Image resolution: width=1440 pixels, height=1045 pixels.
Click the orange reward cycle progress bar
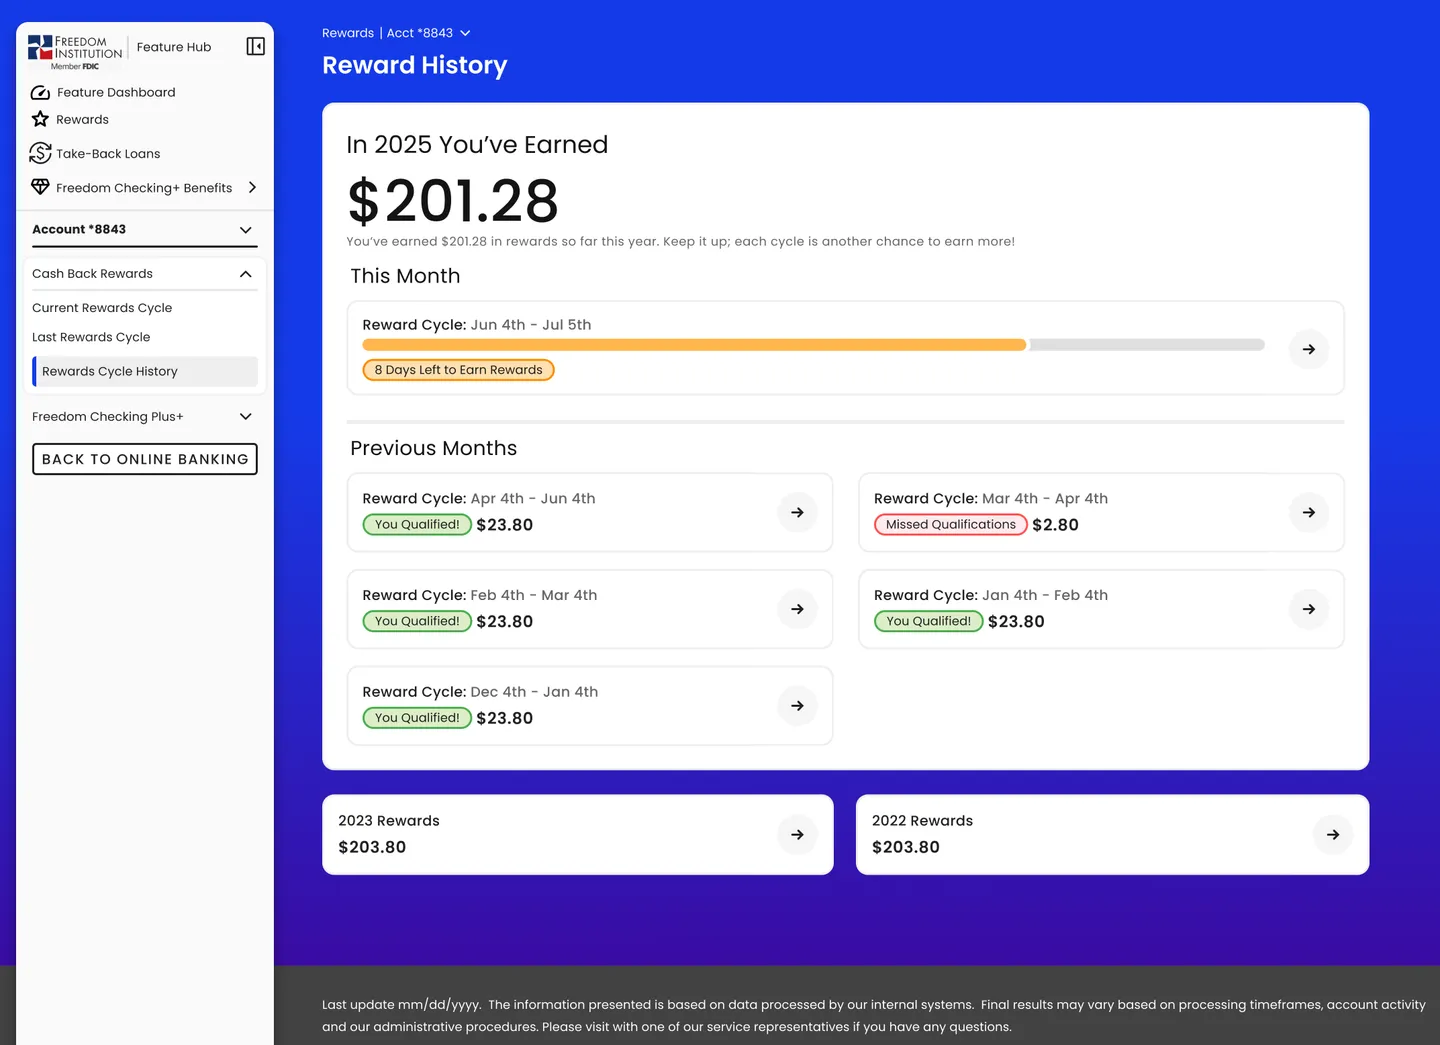pyautogui.click(x=694, y=344)
